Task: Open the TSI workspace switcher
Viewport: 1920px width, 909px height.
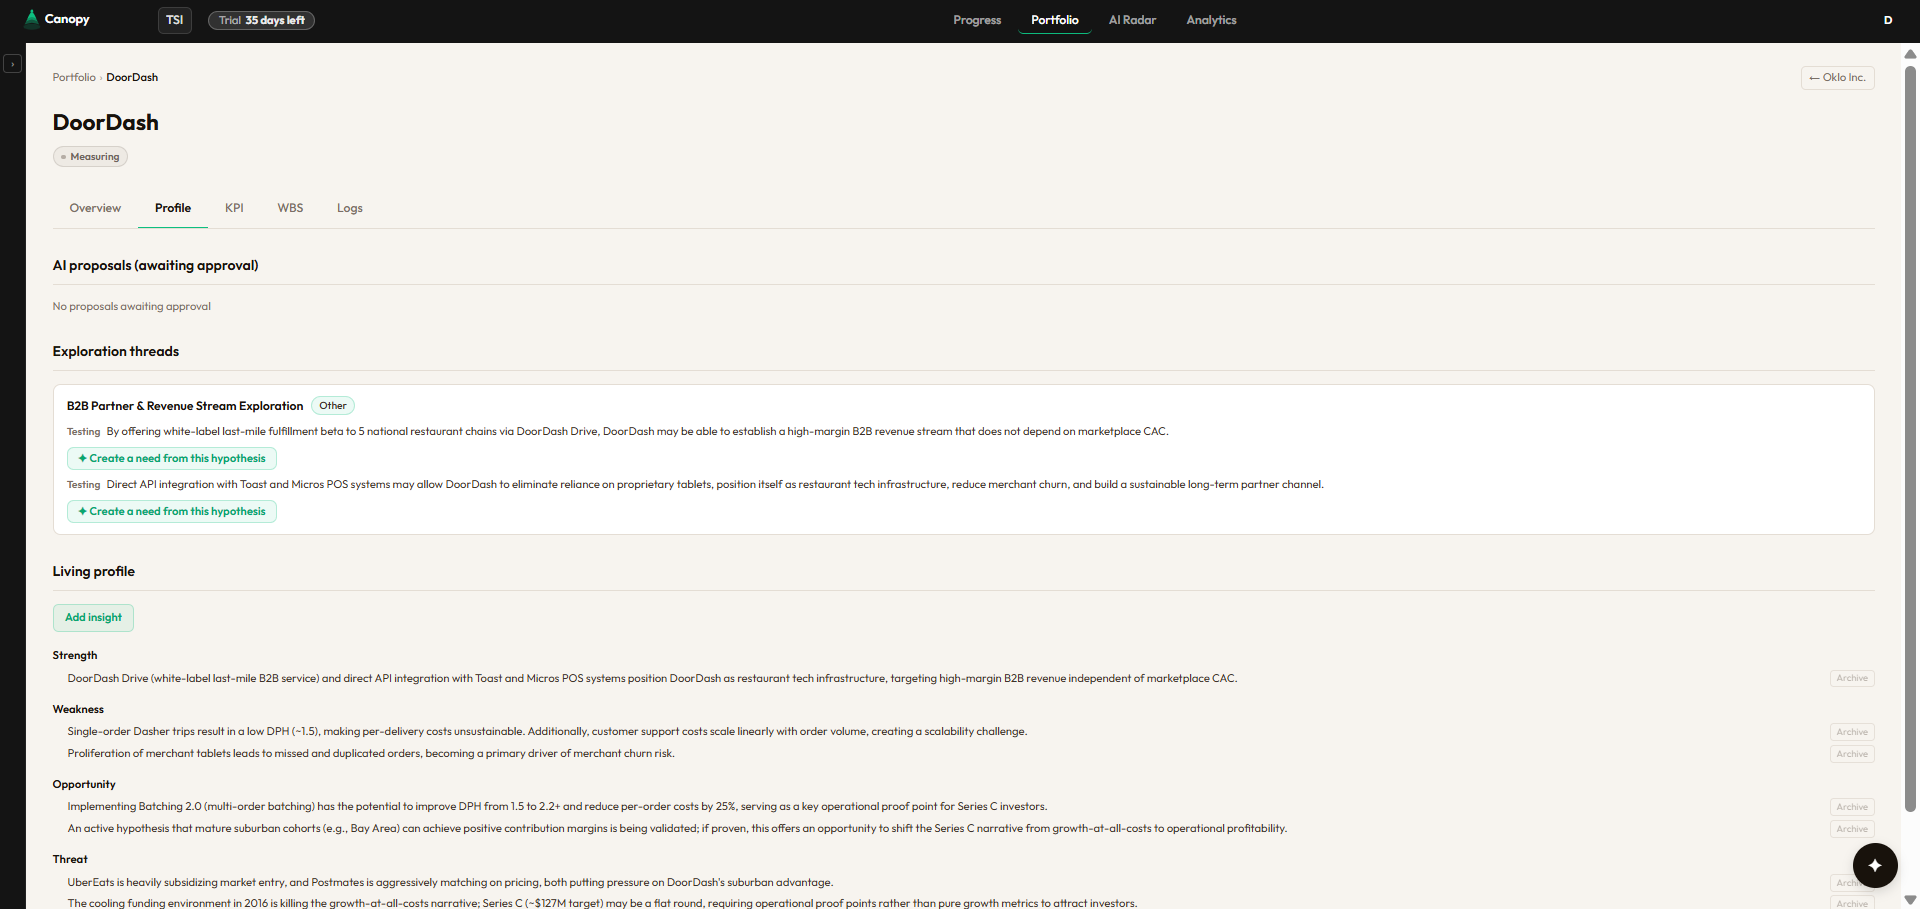Action: (175, 20)
